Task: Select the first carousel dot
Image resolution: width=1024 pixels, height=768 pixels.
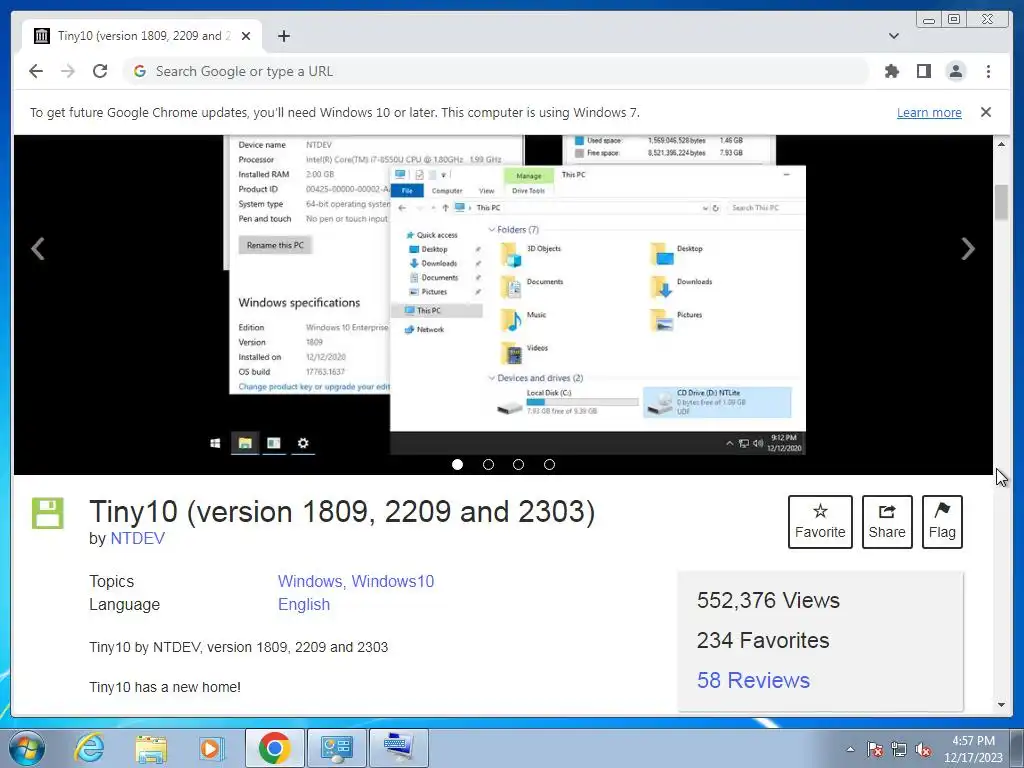Action: coord(457,464)
